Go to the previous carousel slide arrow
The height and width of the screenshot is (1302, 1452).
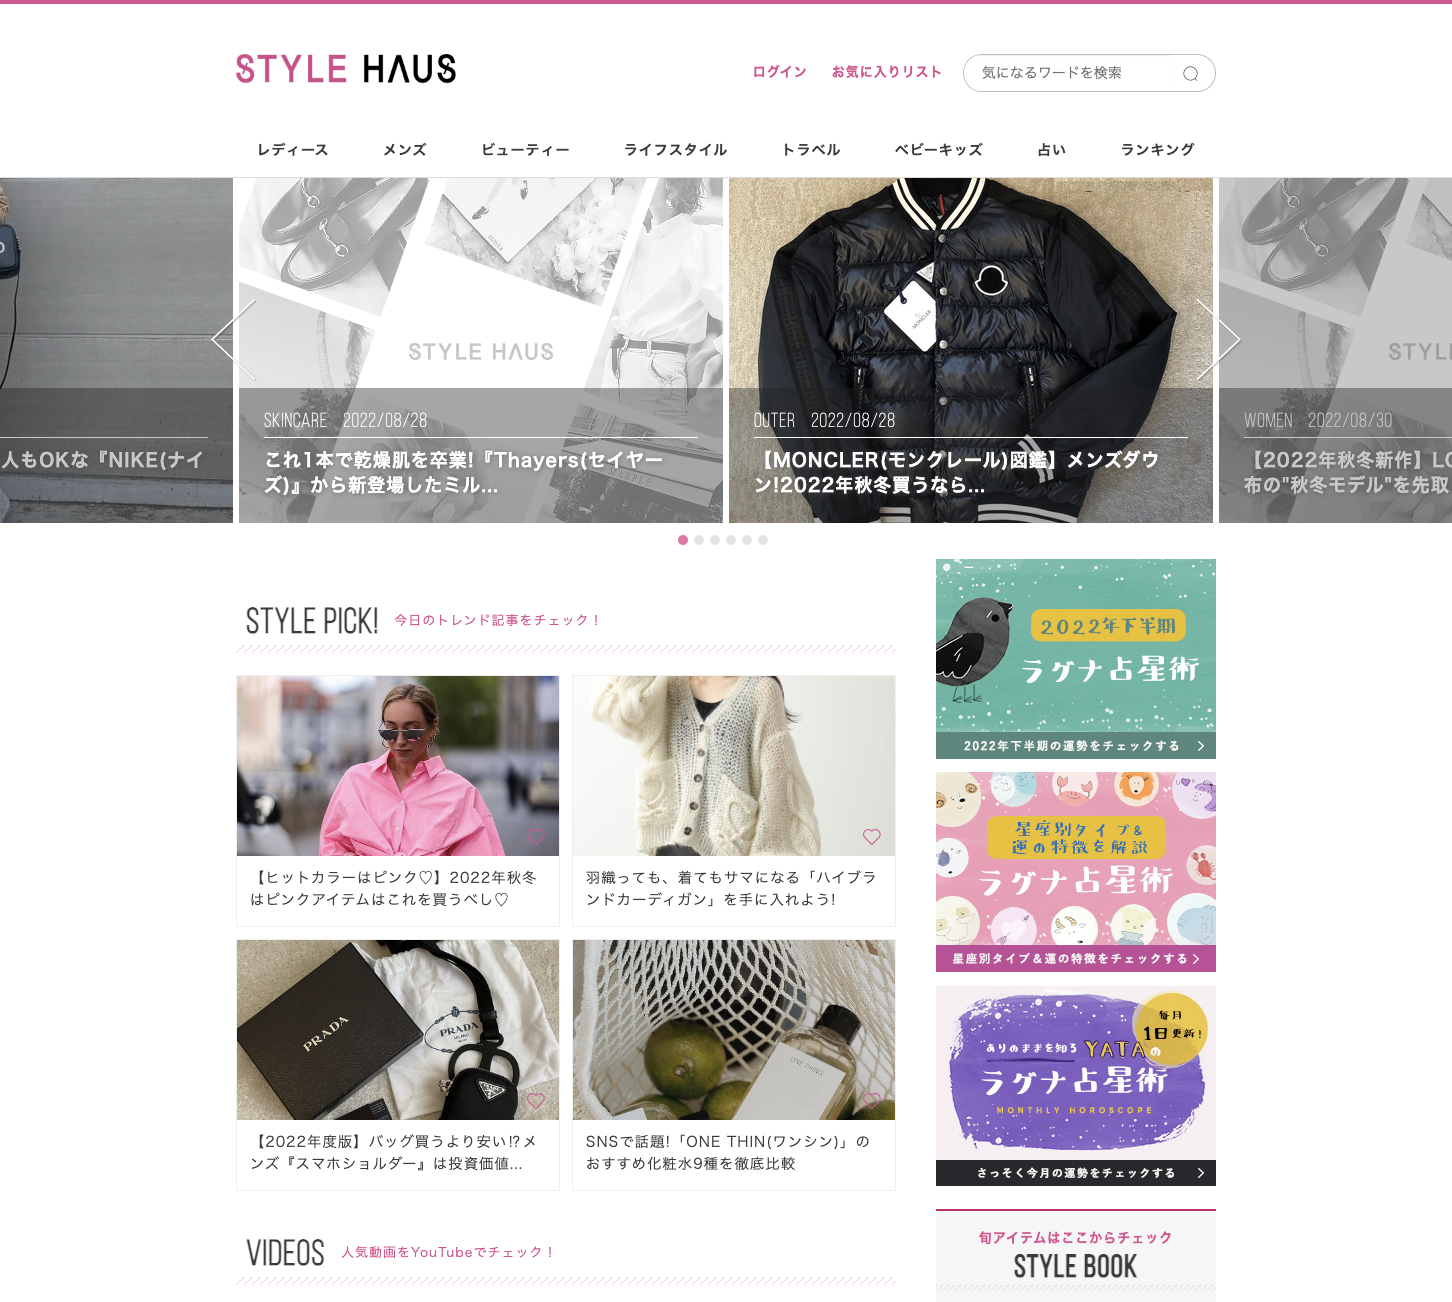click(x=234, y=340)
